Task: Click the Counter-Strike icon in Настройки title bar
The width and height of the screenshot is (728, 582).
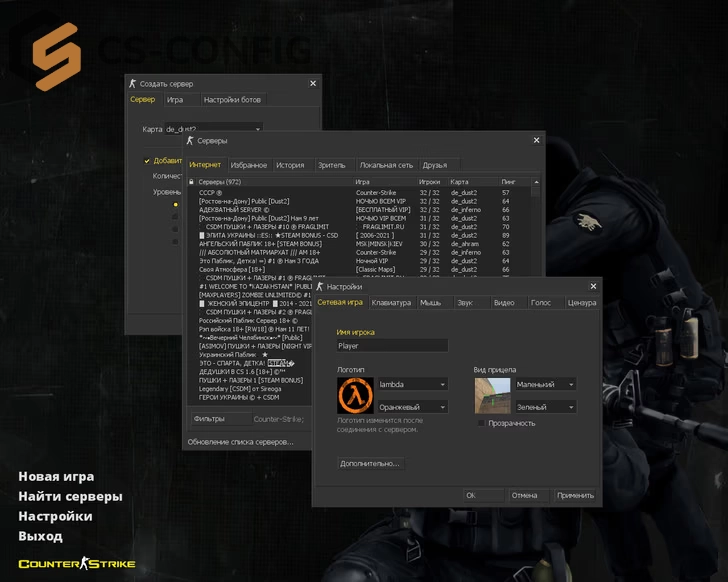Action: (x=319, y=286)
